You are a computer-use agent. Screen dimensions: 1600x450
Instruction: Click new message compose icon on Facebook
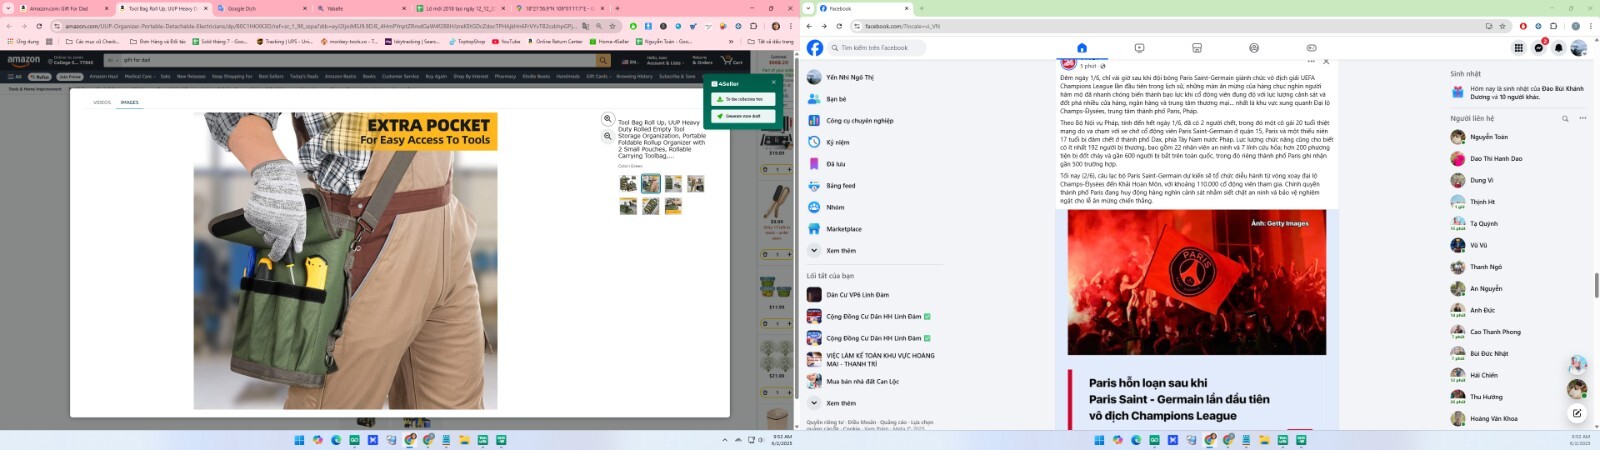pos(1577,412)
